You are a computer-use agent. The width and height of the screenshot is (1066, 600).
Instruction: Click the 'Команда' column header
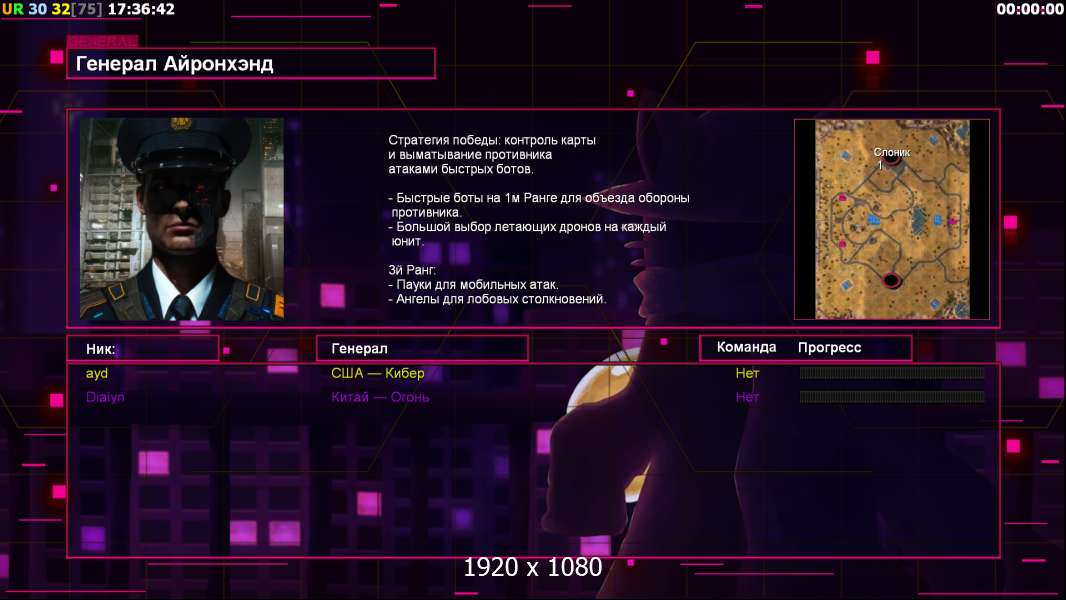(746, 347)
